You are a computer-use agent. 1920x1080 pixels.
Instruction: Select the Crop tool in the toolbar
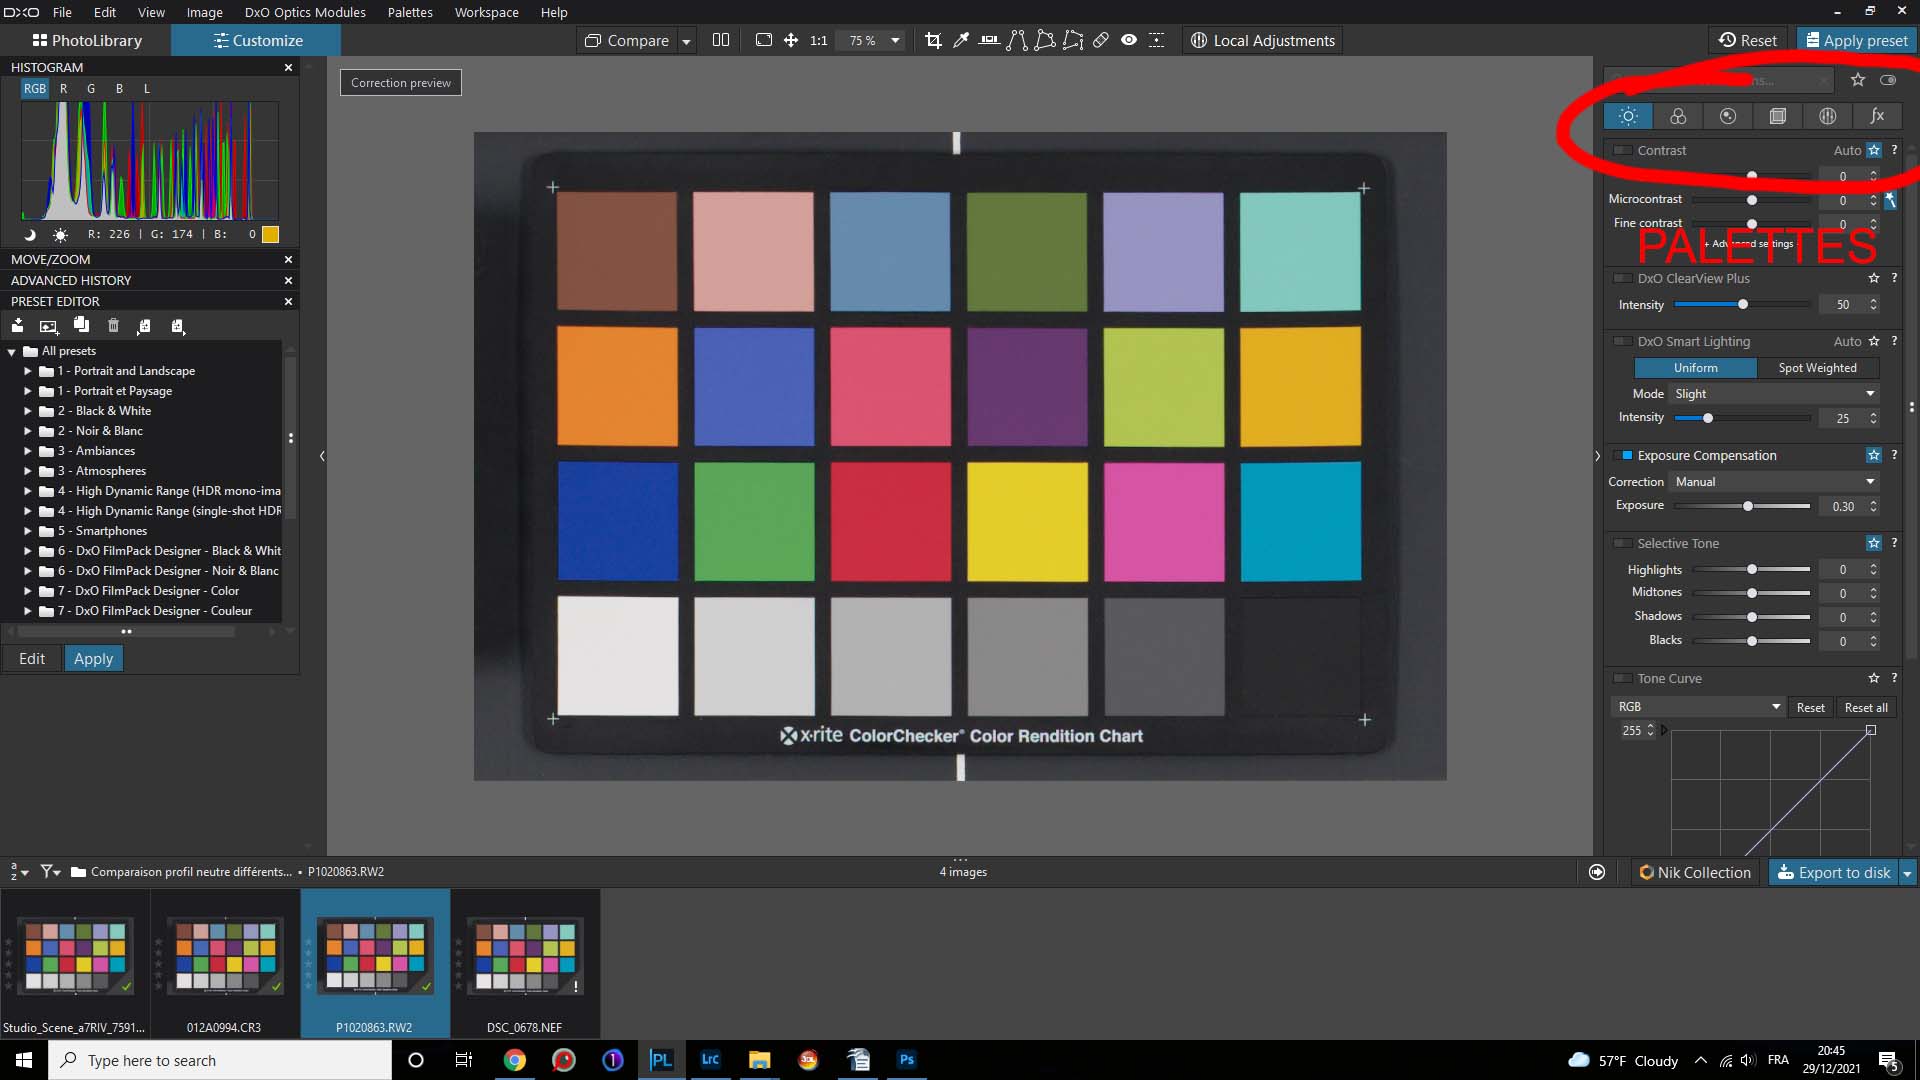tap(934, 40)
